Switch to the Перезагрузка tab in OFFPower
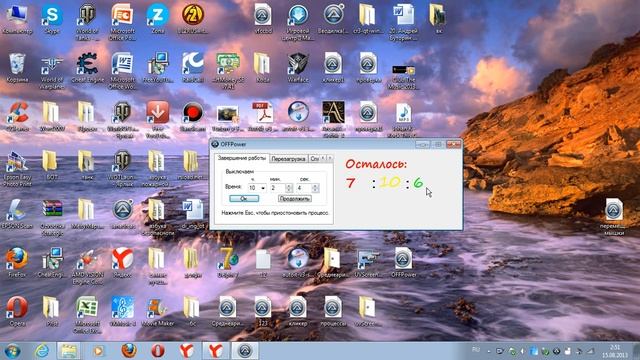This screenshot has width=640, height=360. click(288, 159)
